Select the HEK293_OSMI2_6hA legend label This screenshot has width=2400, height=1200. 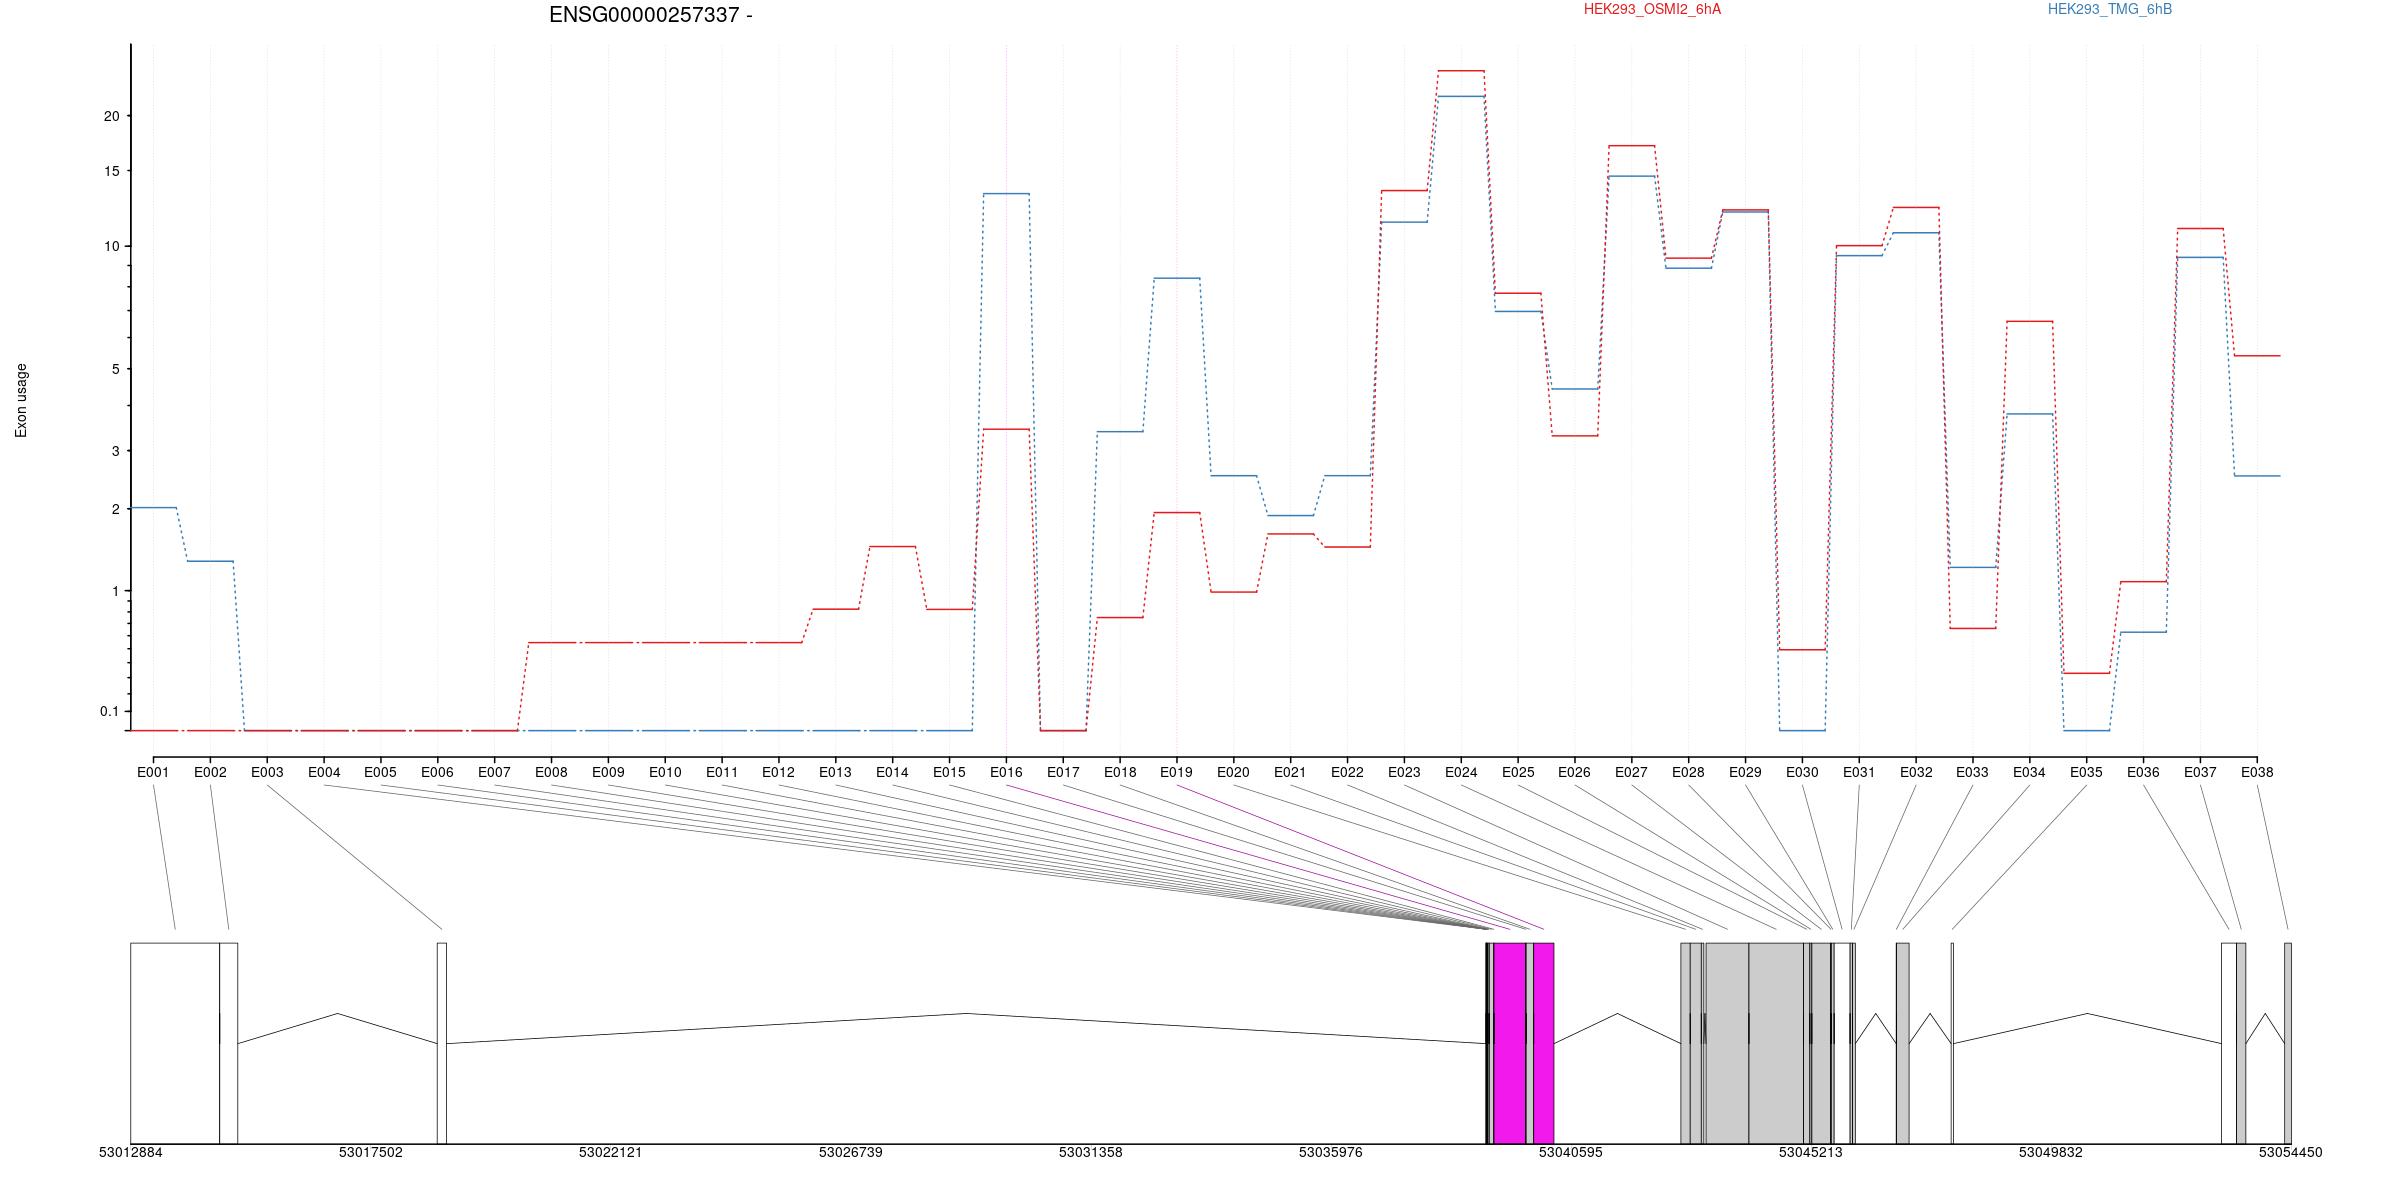click(x=1652, y=9)
